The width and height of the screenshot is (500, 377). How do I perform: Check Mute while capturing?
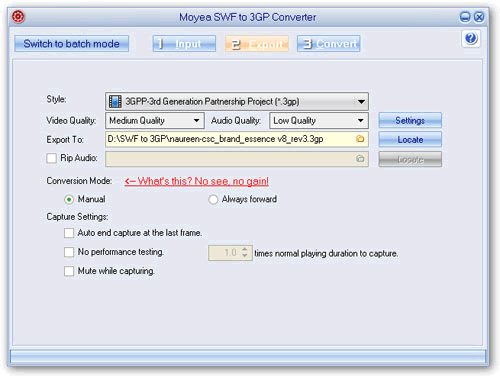point(69,271)
